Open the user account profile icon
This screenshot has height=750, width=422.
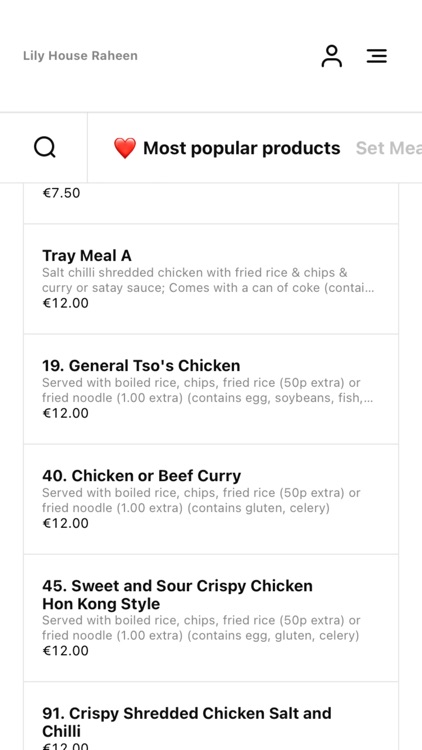[x=331, y=56]
